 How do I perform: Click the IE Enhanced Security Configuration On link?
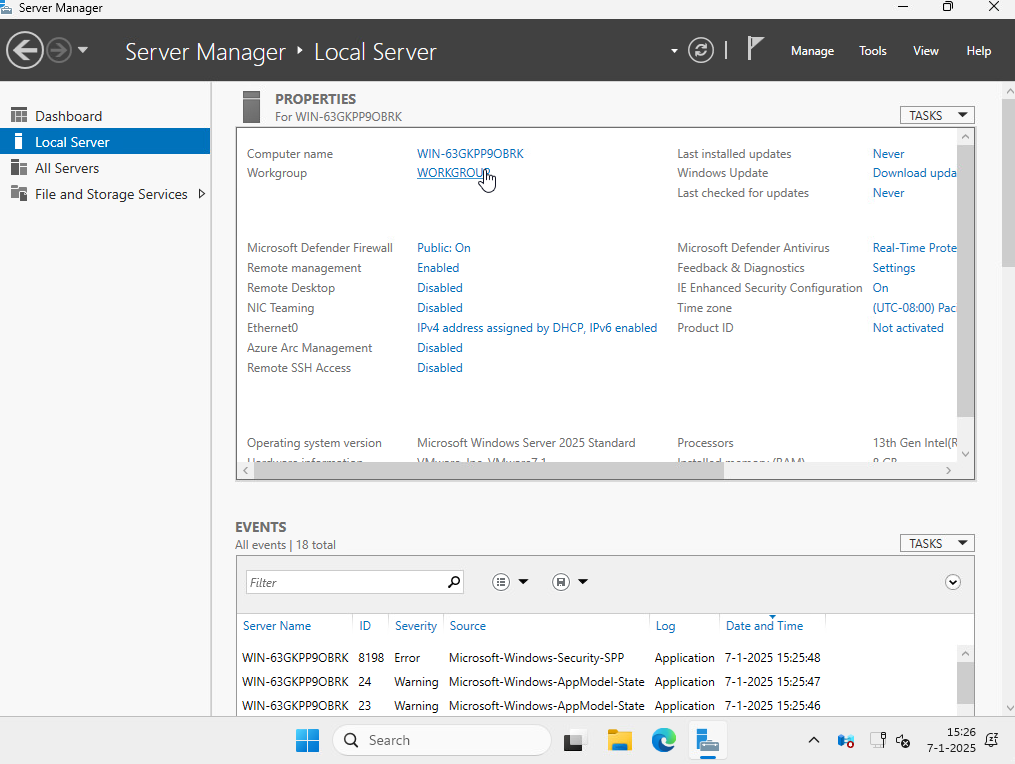coord(880,288)
